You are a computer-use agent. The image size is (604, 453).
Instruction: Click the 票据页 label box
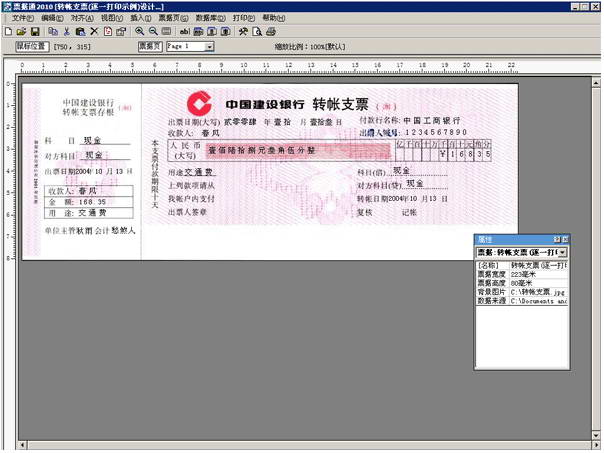click(x=150, y=47)
